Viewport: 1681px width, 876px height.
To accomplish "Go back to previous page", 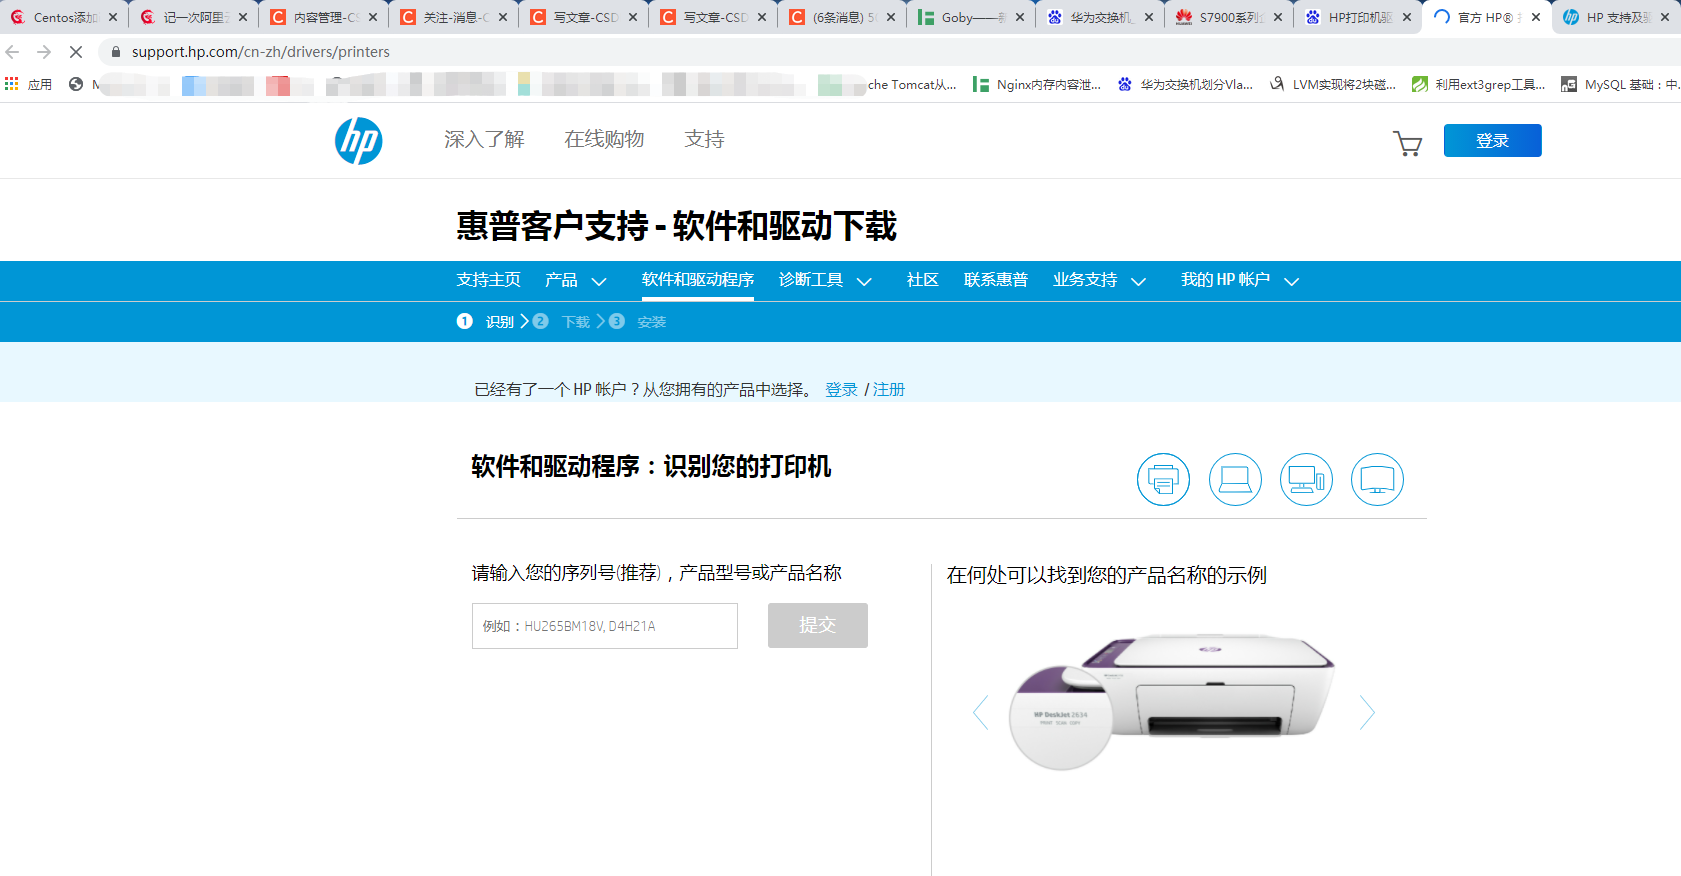I will coord(13,52).
